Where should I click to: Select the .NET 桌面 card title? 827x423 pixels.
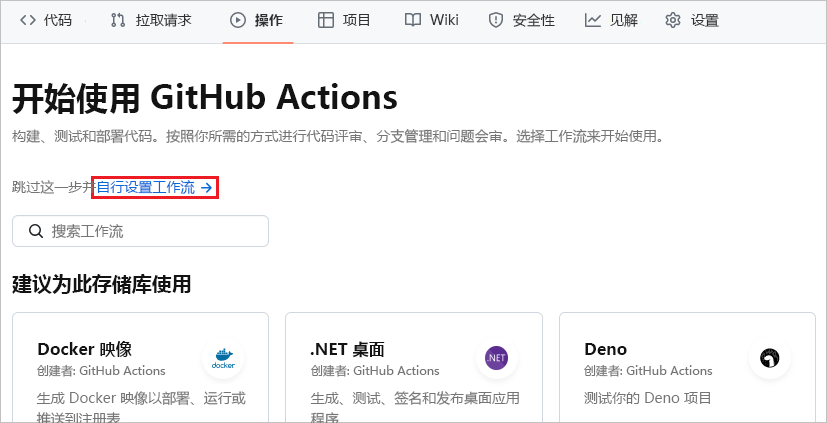tap(348, 349)
